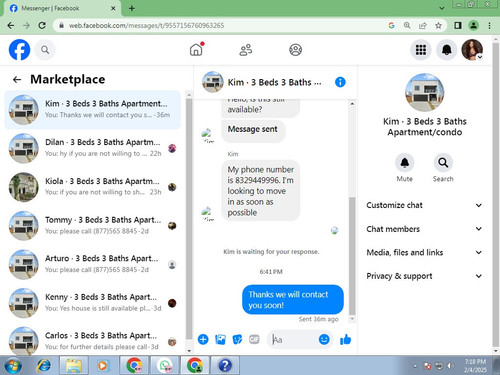Screen dimensions: 500x375
Task: Expand Chat members section
Action: pos(424,229)
